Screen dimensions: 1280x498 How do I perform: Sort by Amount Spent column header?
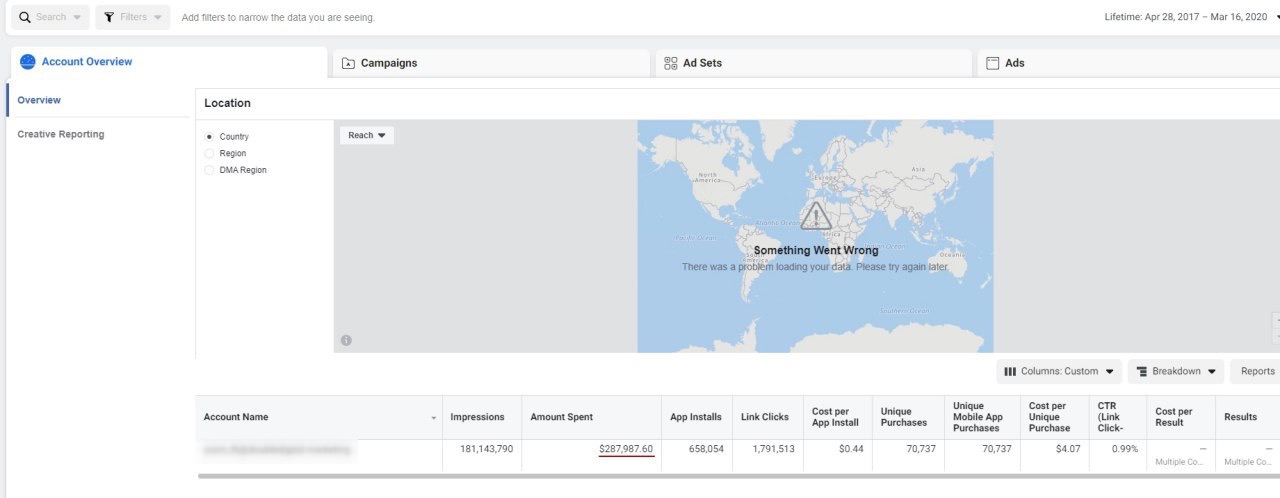(x=561, y=417)
